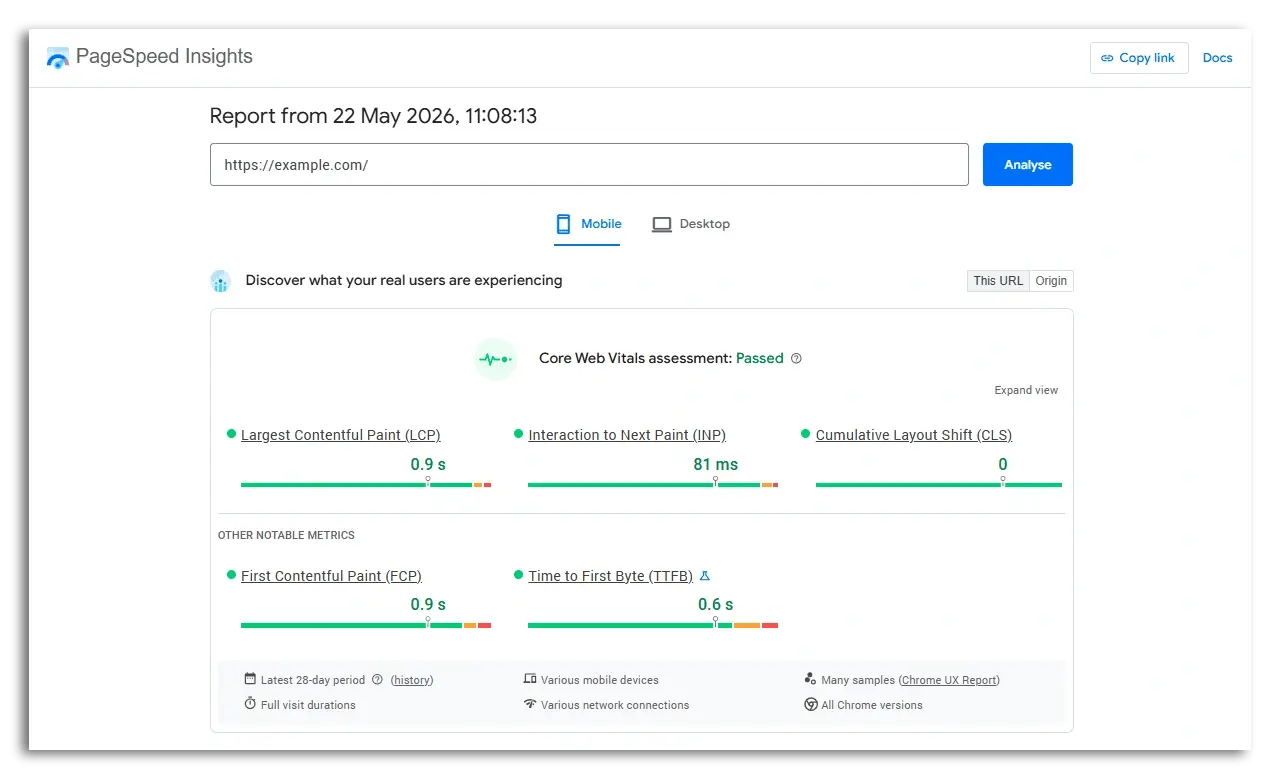Click the Chrome icon beside All Chrome versions

(811, 705)
